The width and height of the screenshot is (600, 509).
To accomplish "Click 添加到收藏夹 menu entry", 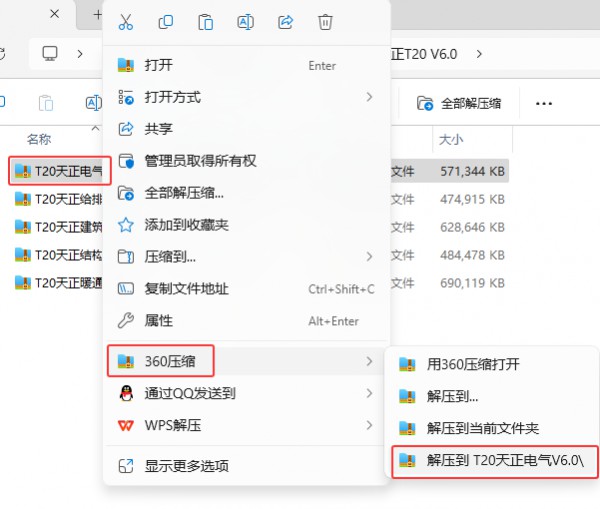I will click(x=246, y=225).
